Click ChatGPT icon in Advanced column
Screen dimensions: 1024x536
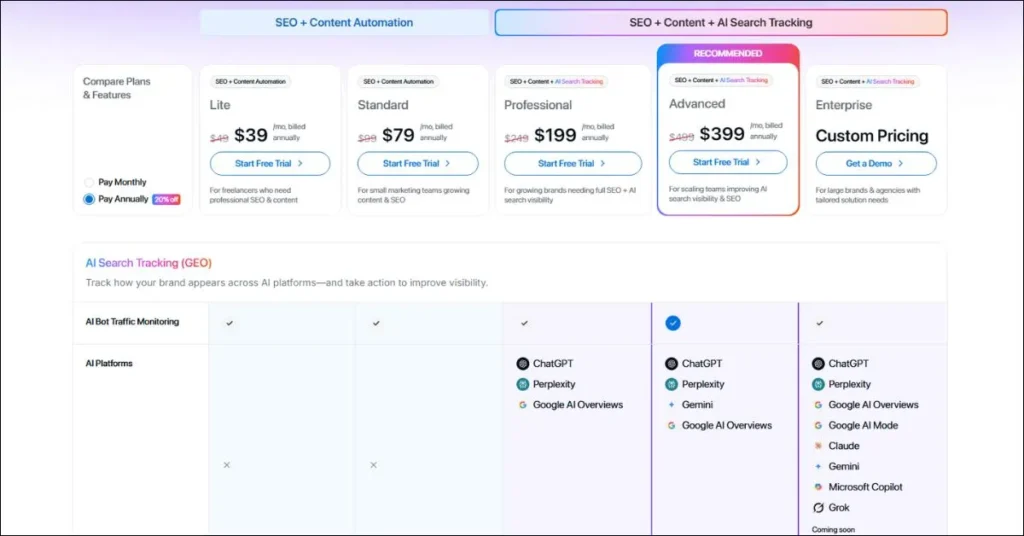coord(671,364)
